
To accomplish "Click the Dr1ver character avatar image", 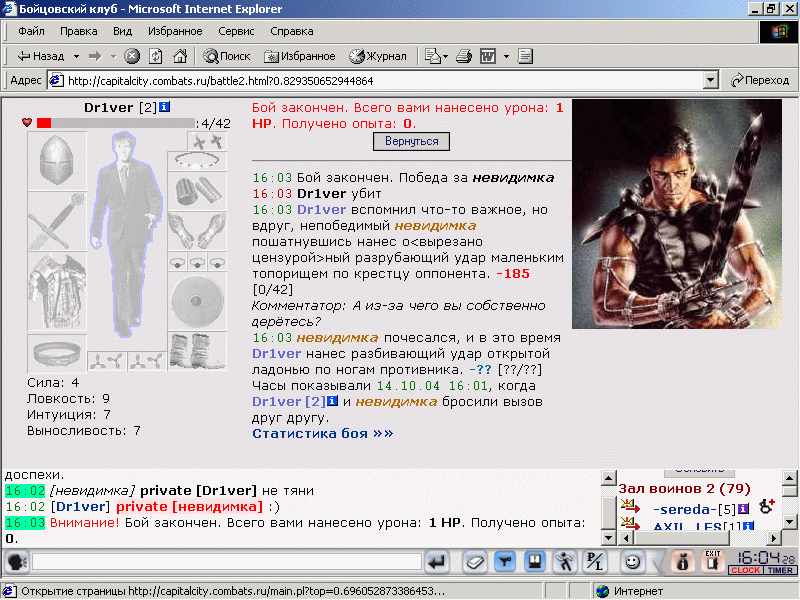I will coord(127,234).
